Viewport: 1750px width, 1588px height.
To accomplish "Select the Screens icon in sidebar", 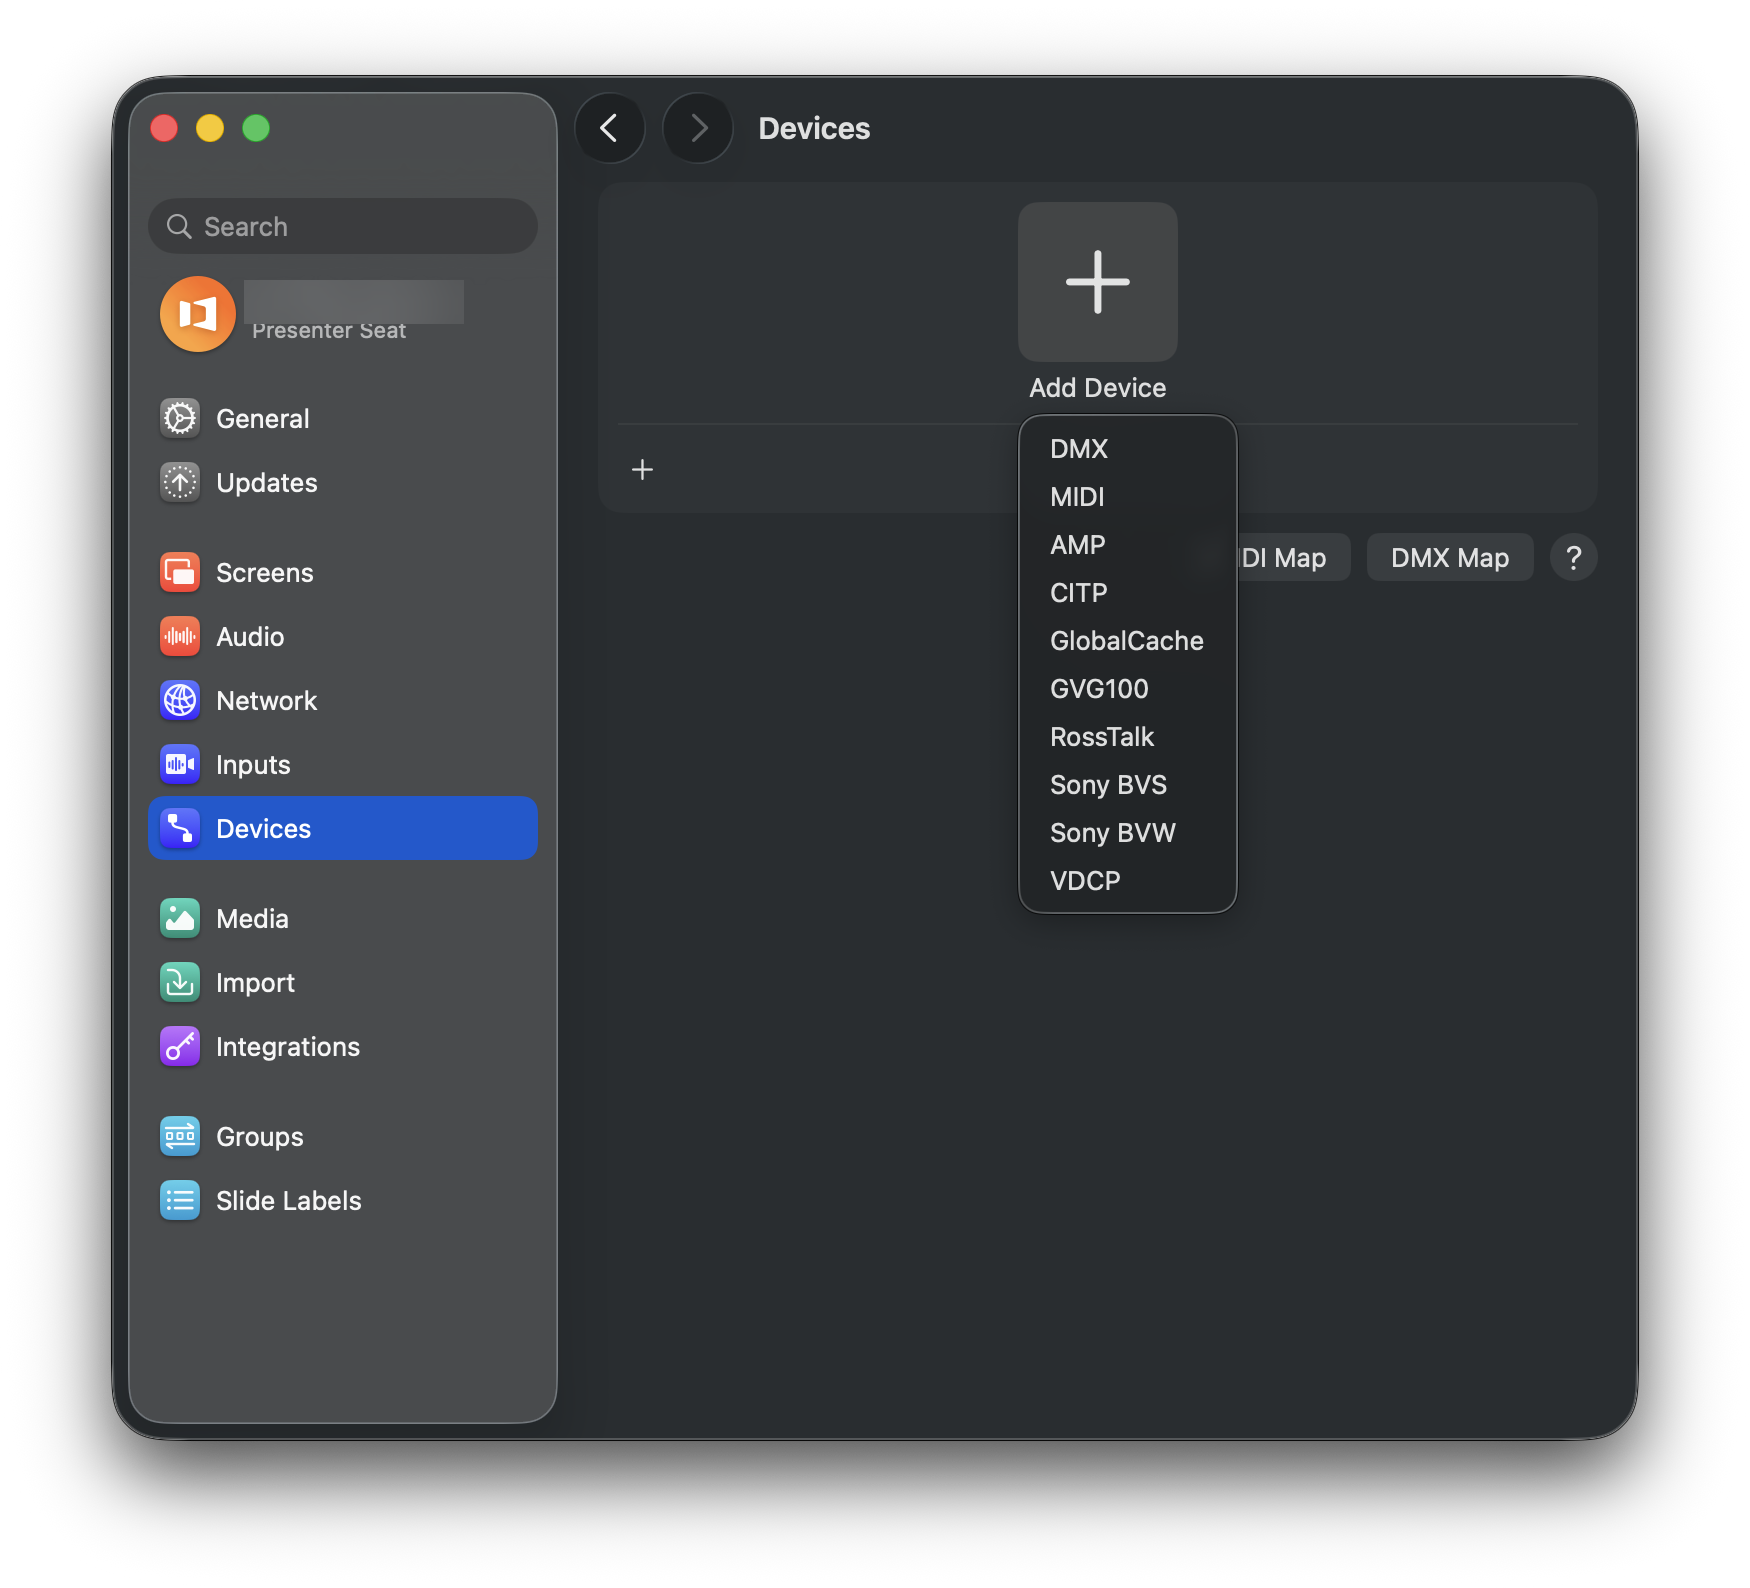I will (180, 572).
